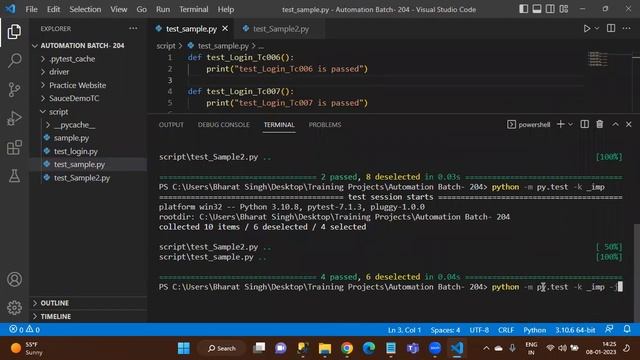Image resolution: width=640 pixels, height=360 pixels.
Task: Open the View menu
Action: click(118, 9)
